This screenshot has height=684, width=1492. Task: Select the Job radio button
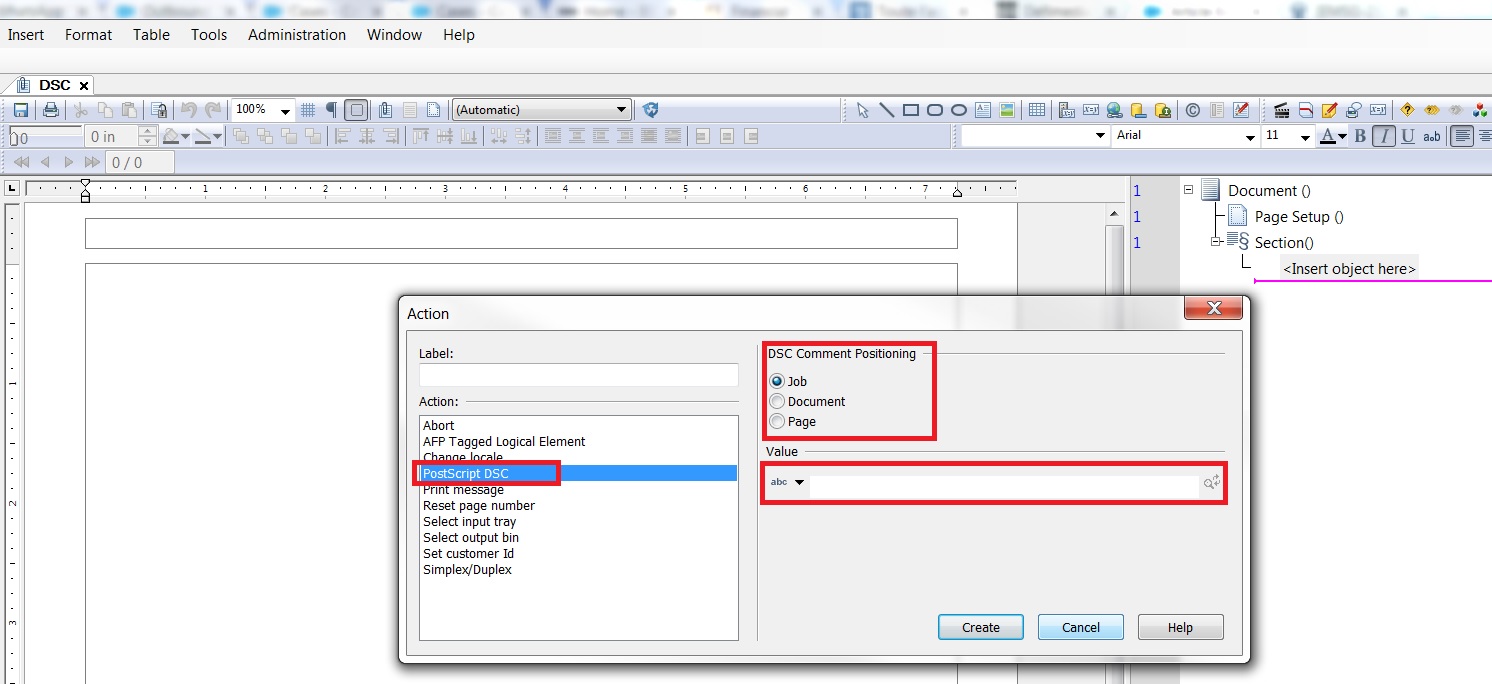[777, 381]
